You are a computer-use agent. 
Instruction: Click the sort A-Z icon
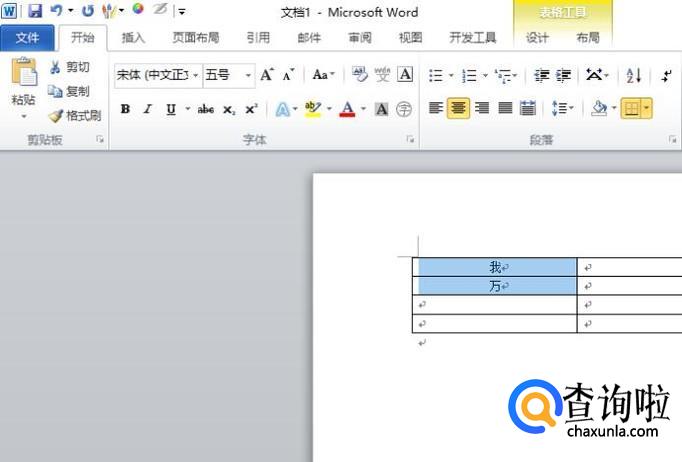(x=633, y=75)
